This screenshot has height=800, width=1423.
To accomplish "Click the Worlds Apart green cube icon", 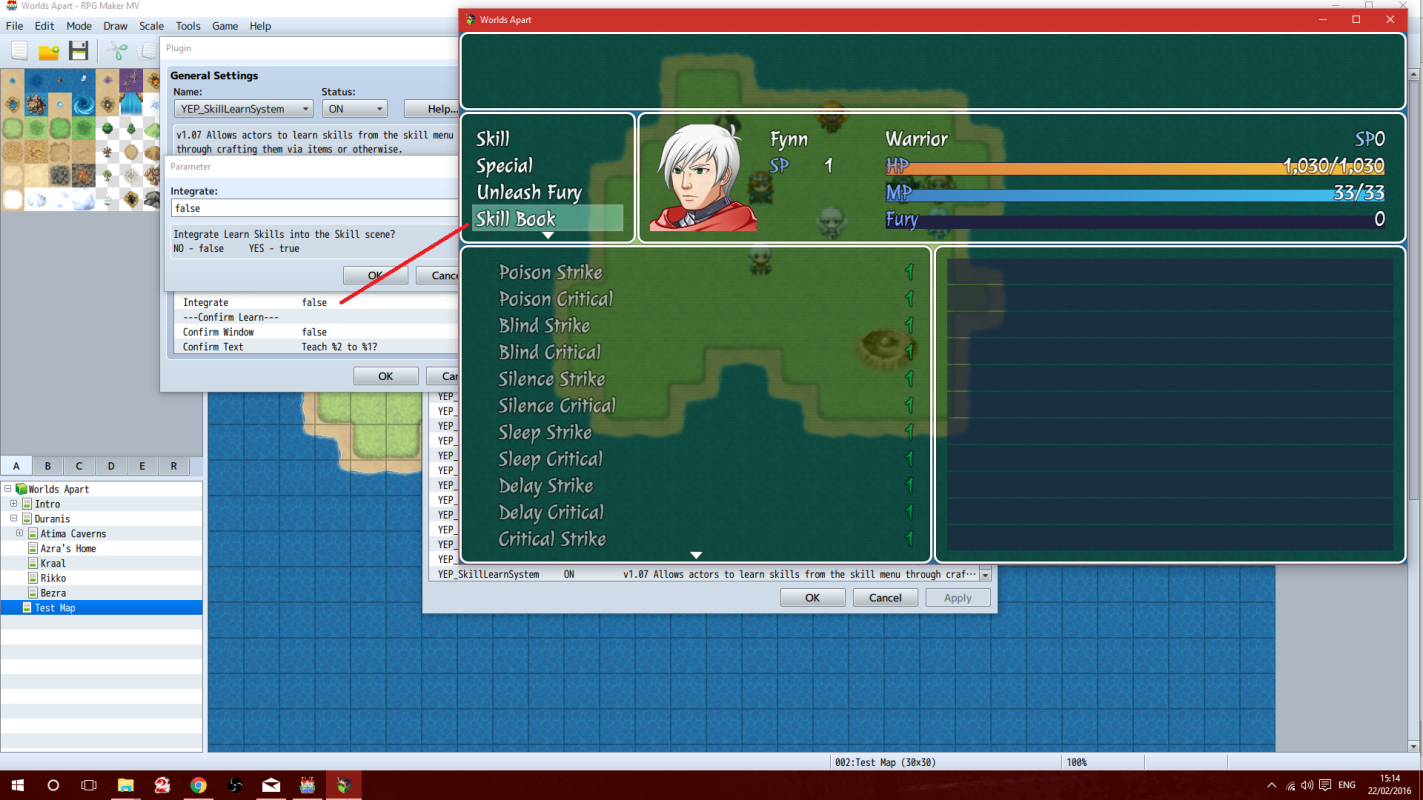I will (x=21, y=489).
